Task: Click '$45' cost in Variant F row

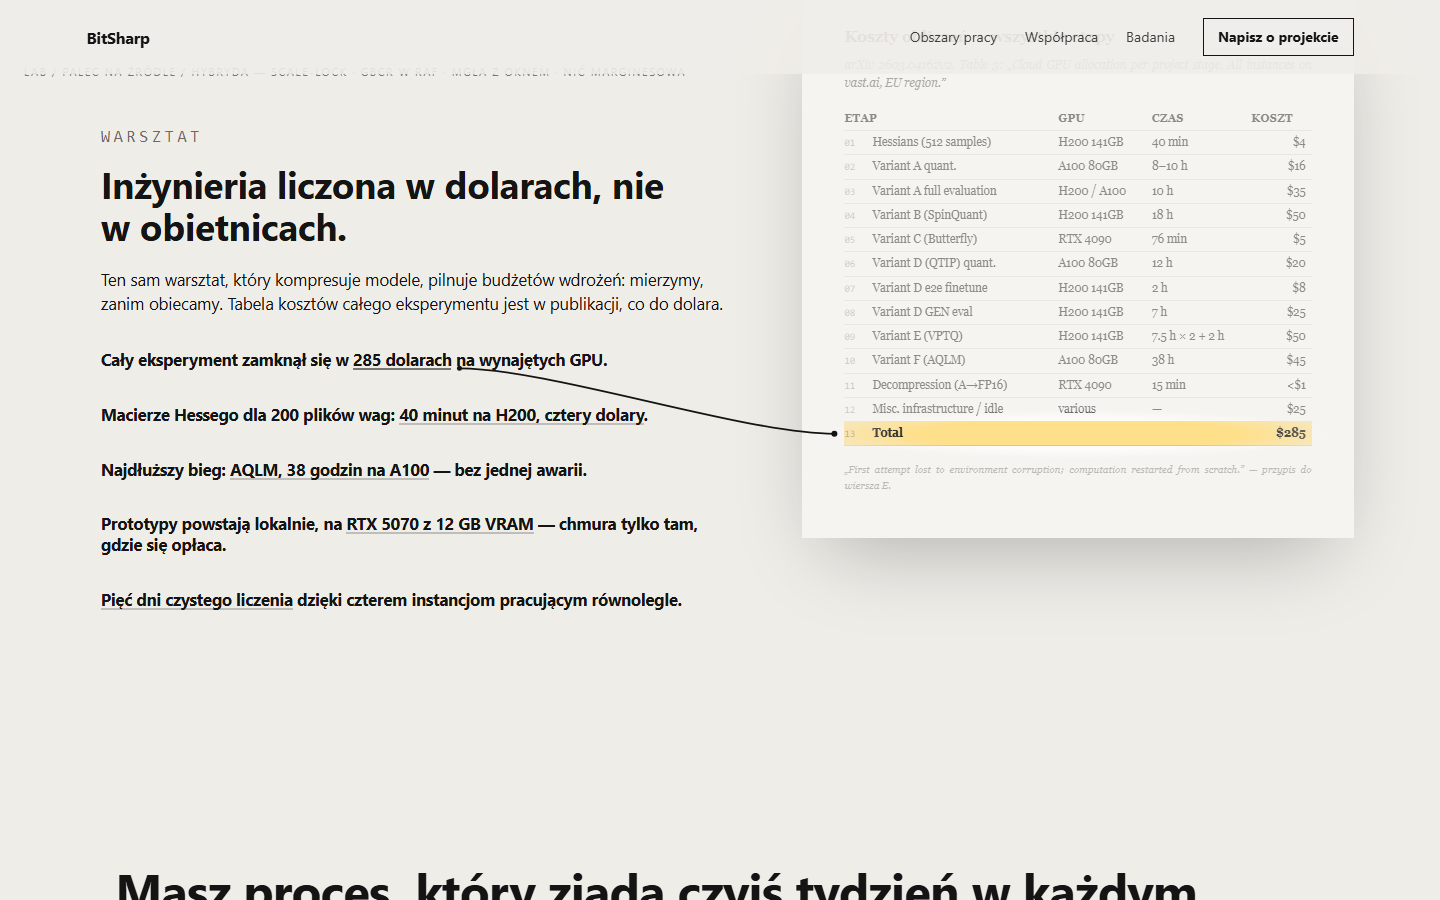Action: pos(1296,360)
